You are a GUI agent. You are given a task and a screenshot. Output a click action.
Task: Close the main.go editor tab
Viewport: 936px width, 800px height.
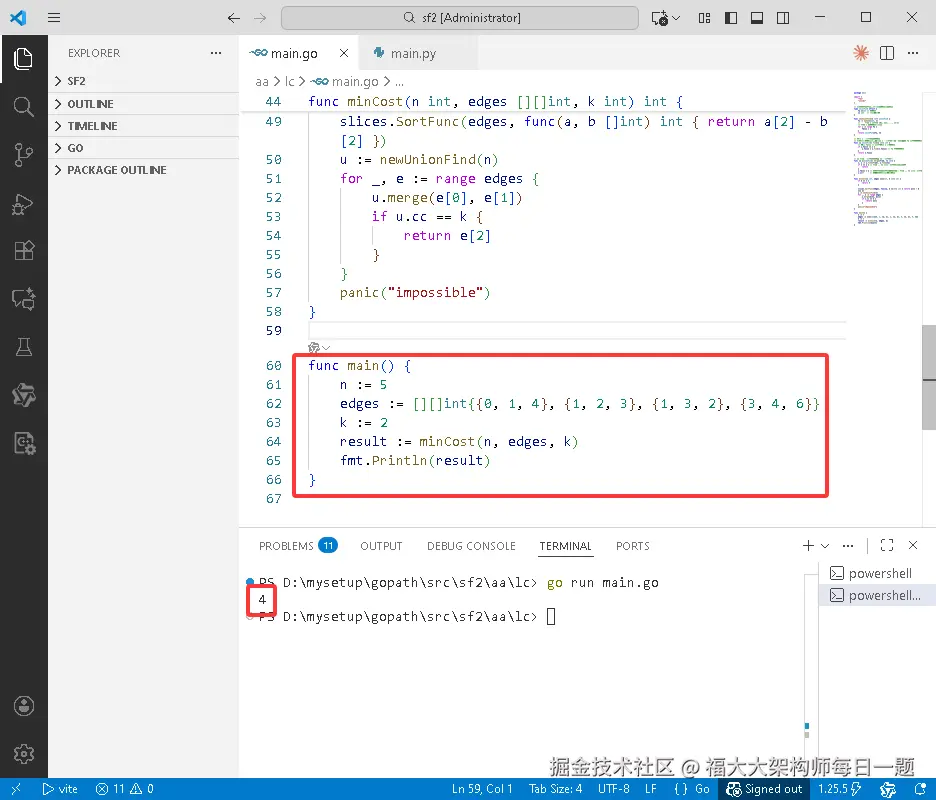point(344,53)
